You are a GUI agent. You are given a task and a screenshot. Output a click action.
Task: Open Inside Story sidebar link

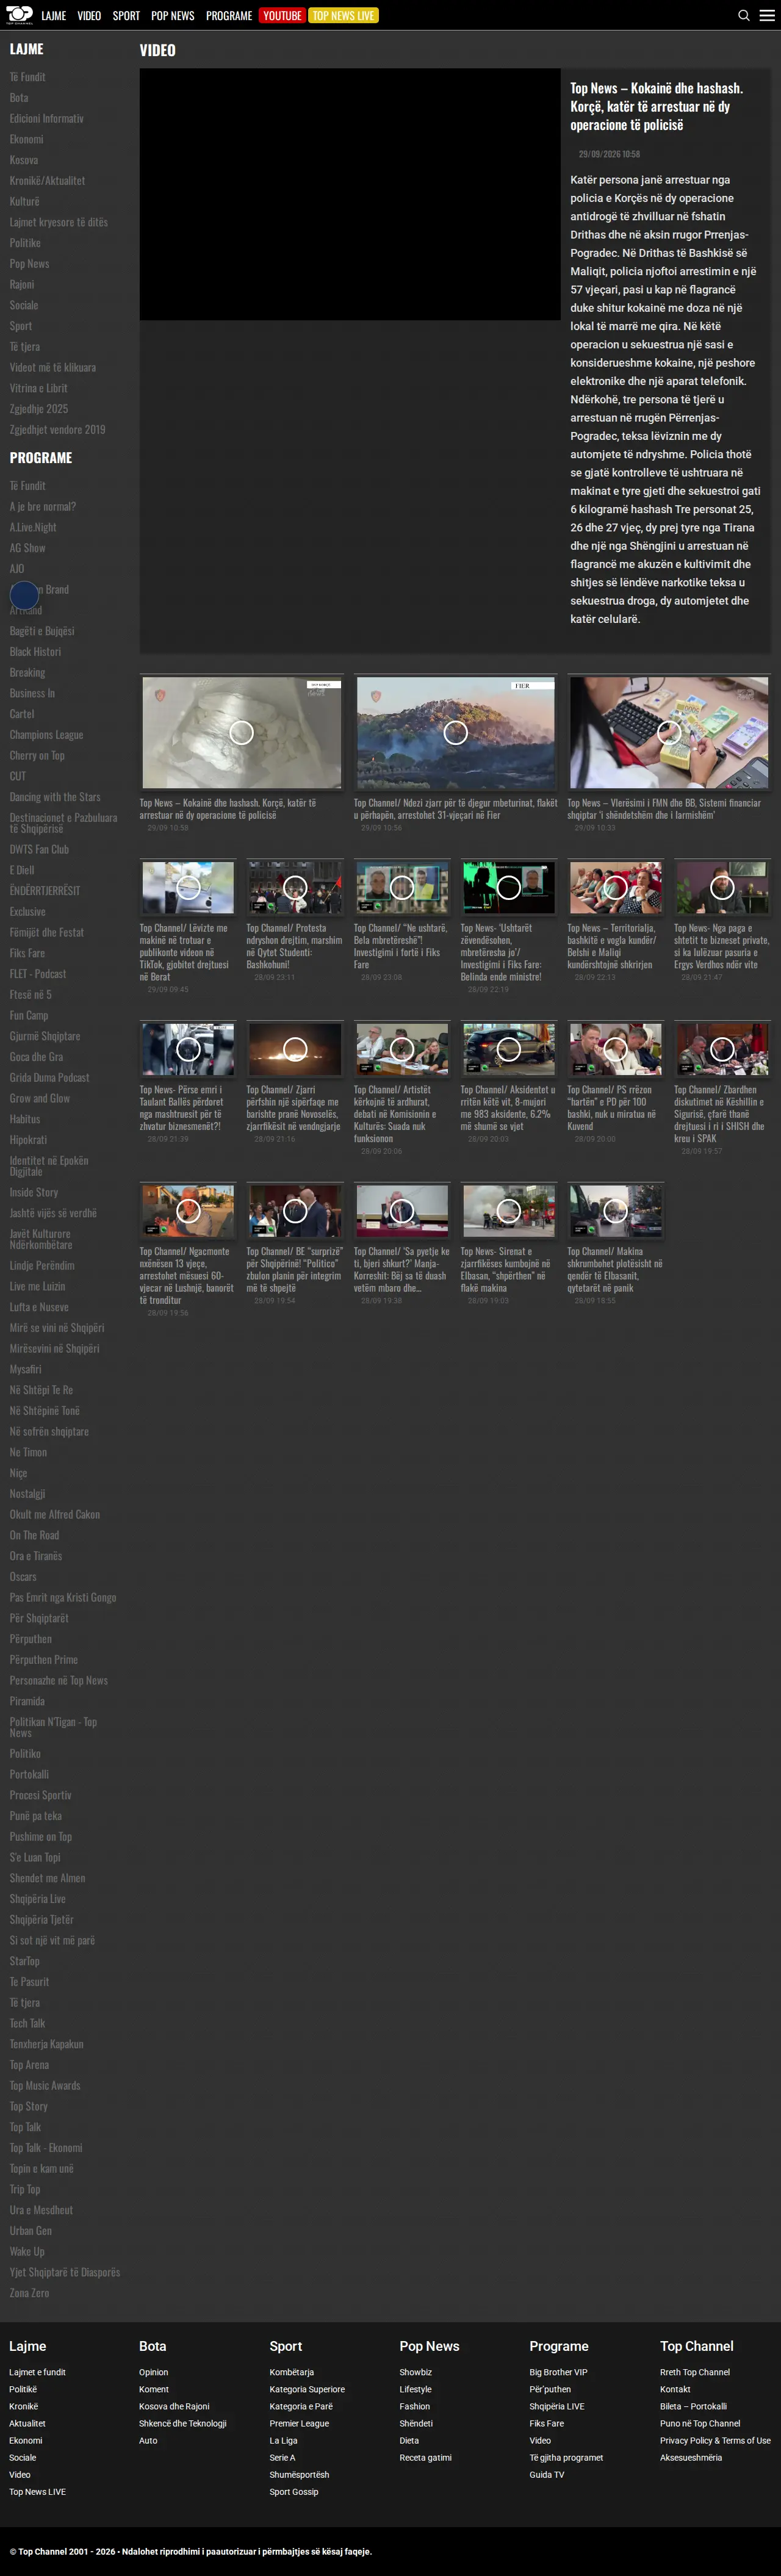point(34,1192)
